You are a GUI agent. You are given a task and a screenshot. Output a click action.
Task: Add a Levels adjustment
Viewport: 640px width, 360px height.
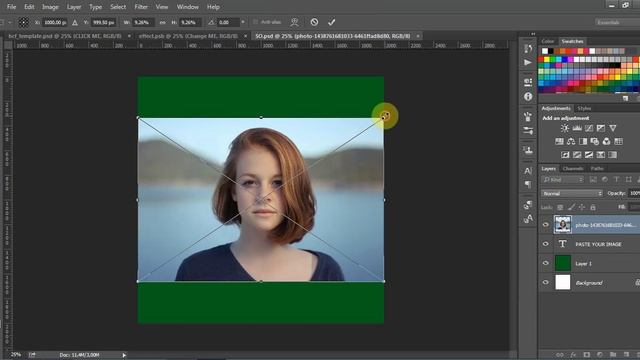(x=577, y=128)
